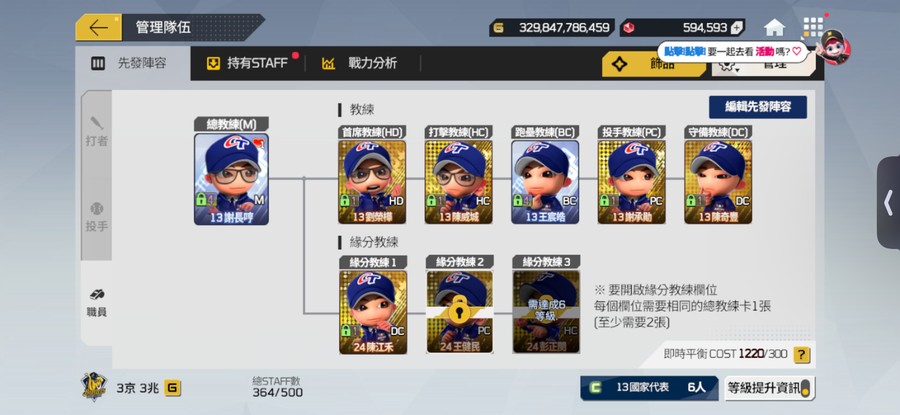
Task: Toggle the lock on 首席教練 劉榮樺 card
Action: point(346,200)
